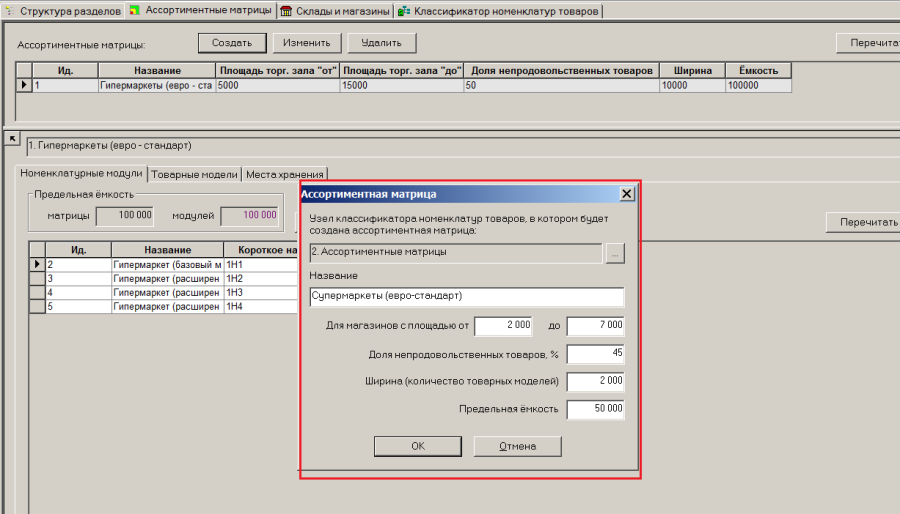Click the Доля непродовольственных товаров field
900x514 pixels.
[x=595, y=354]
